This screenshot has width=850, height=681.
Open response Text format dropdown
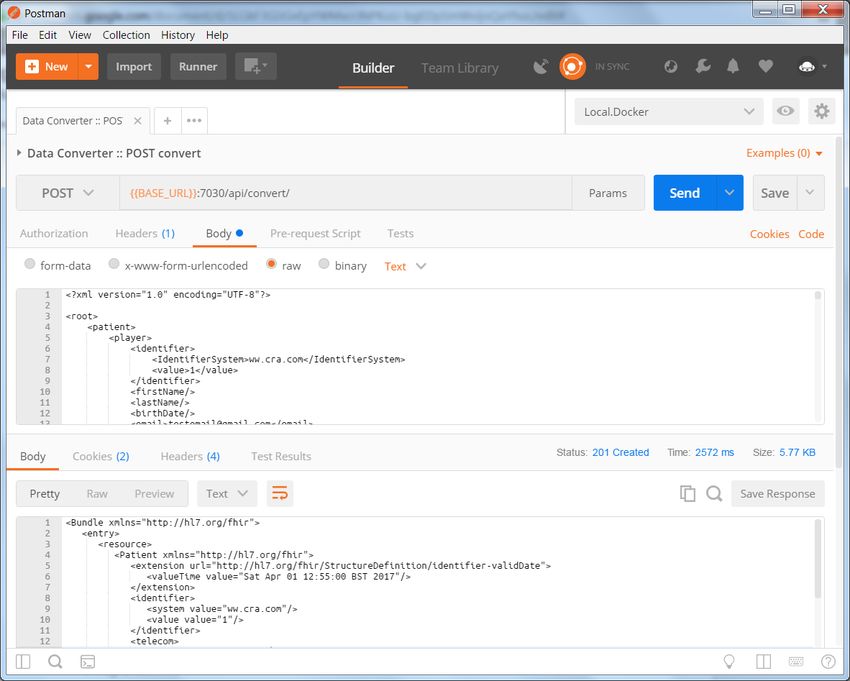tap(227, 493)
